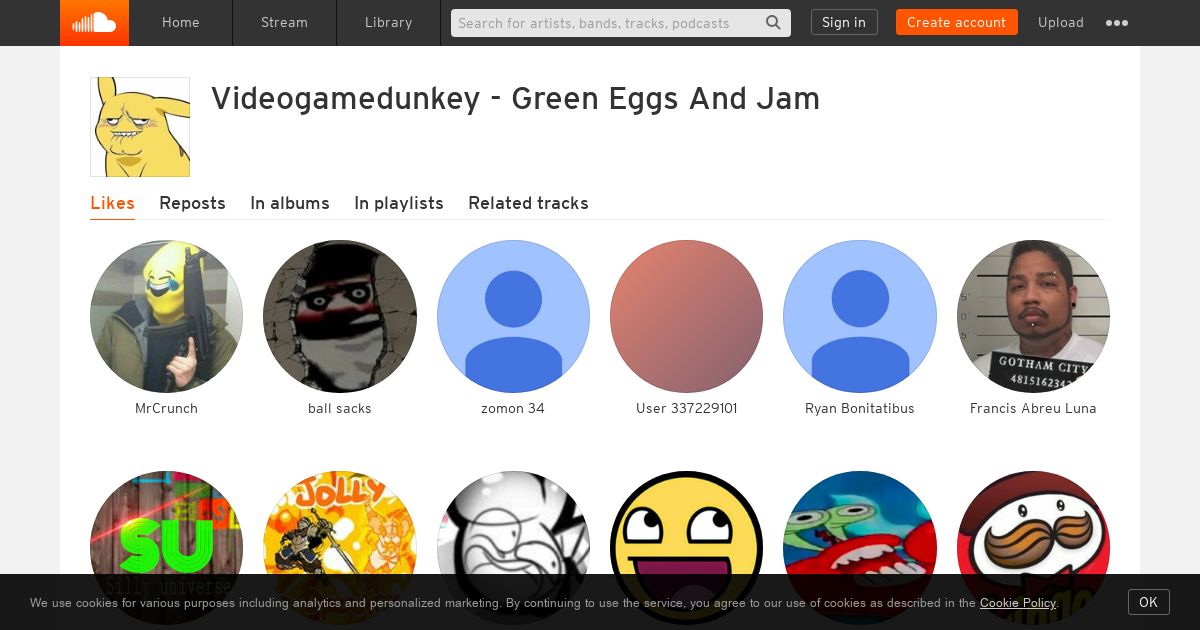Open the User 337229101 name link
1200x630 pixels.
pos(686,408)
